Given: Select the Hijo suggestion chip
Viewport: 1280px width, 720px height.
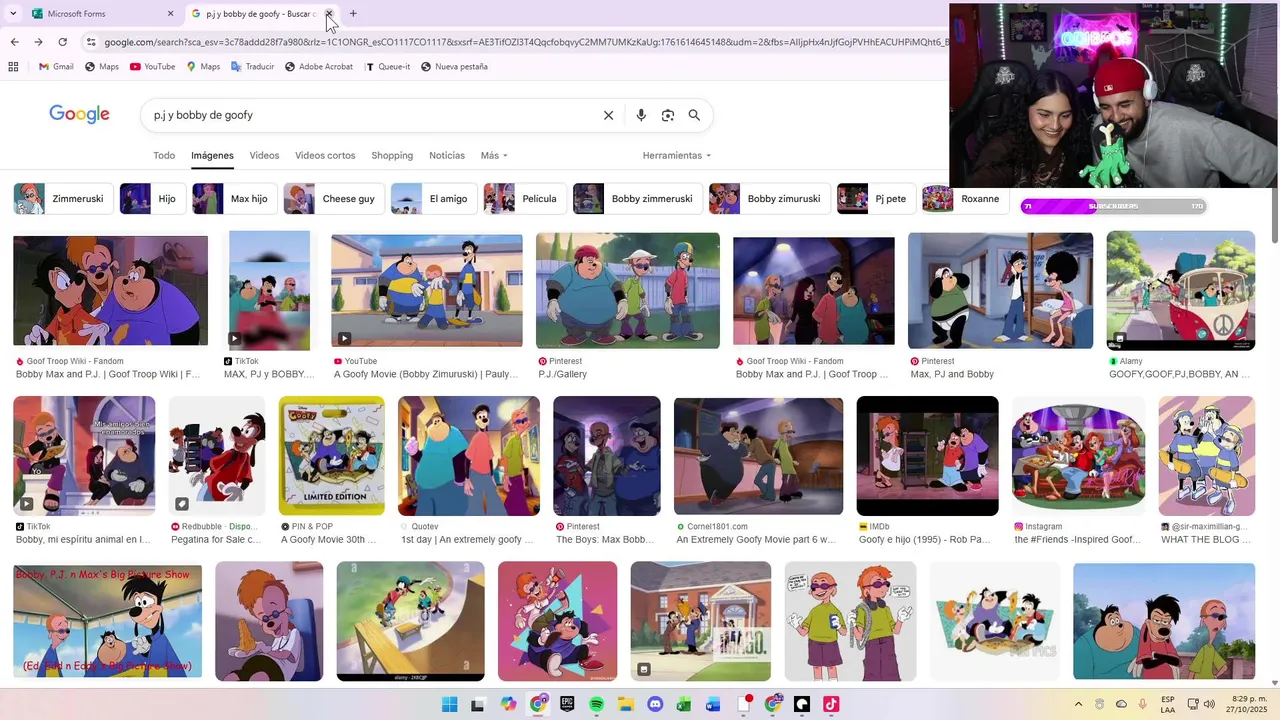Looking at the screenshot, I should pyautogui.click(x=152, y=199).
